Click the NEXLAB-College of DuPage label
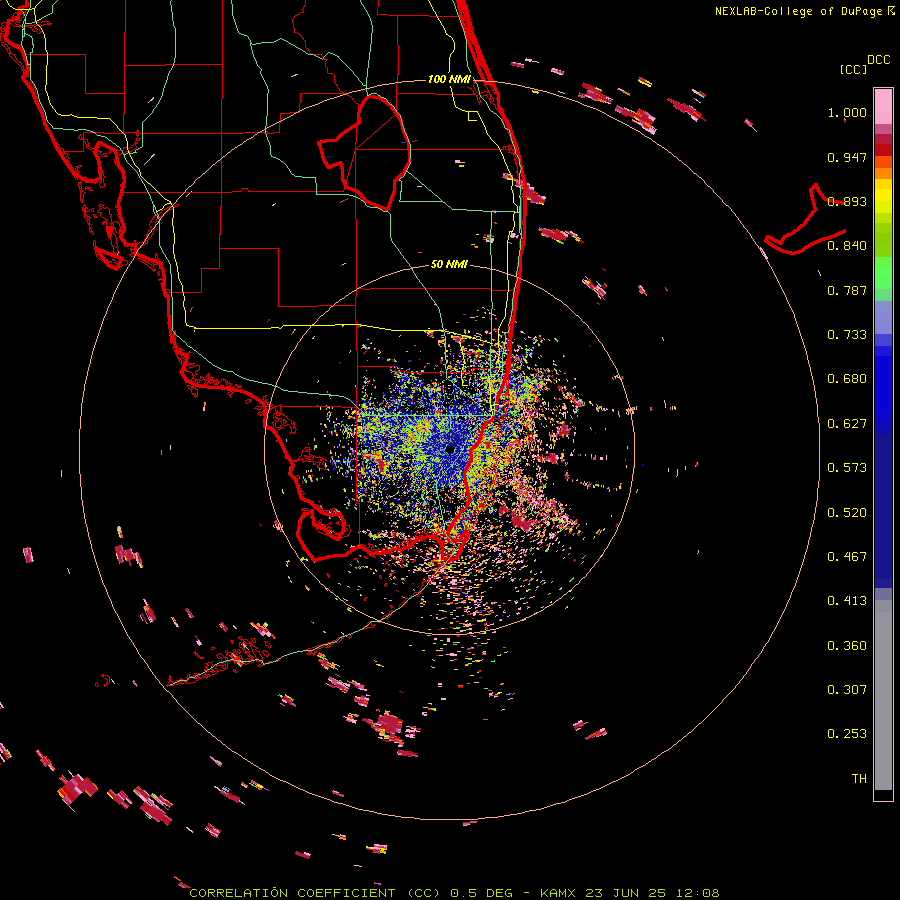Screen dimensions: 900x900 pyautogui.click(x=798, y=11)
